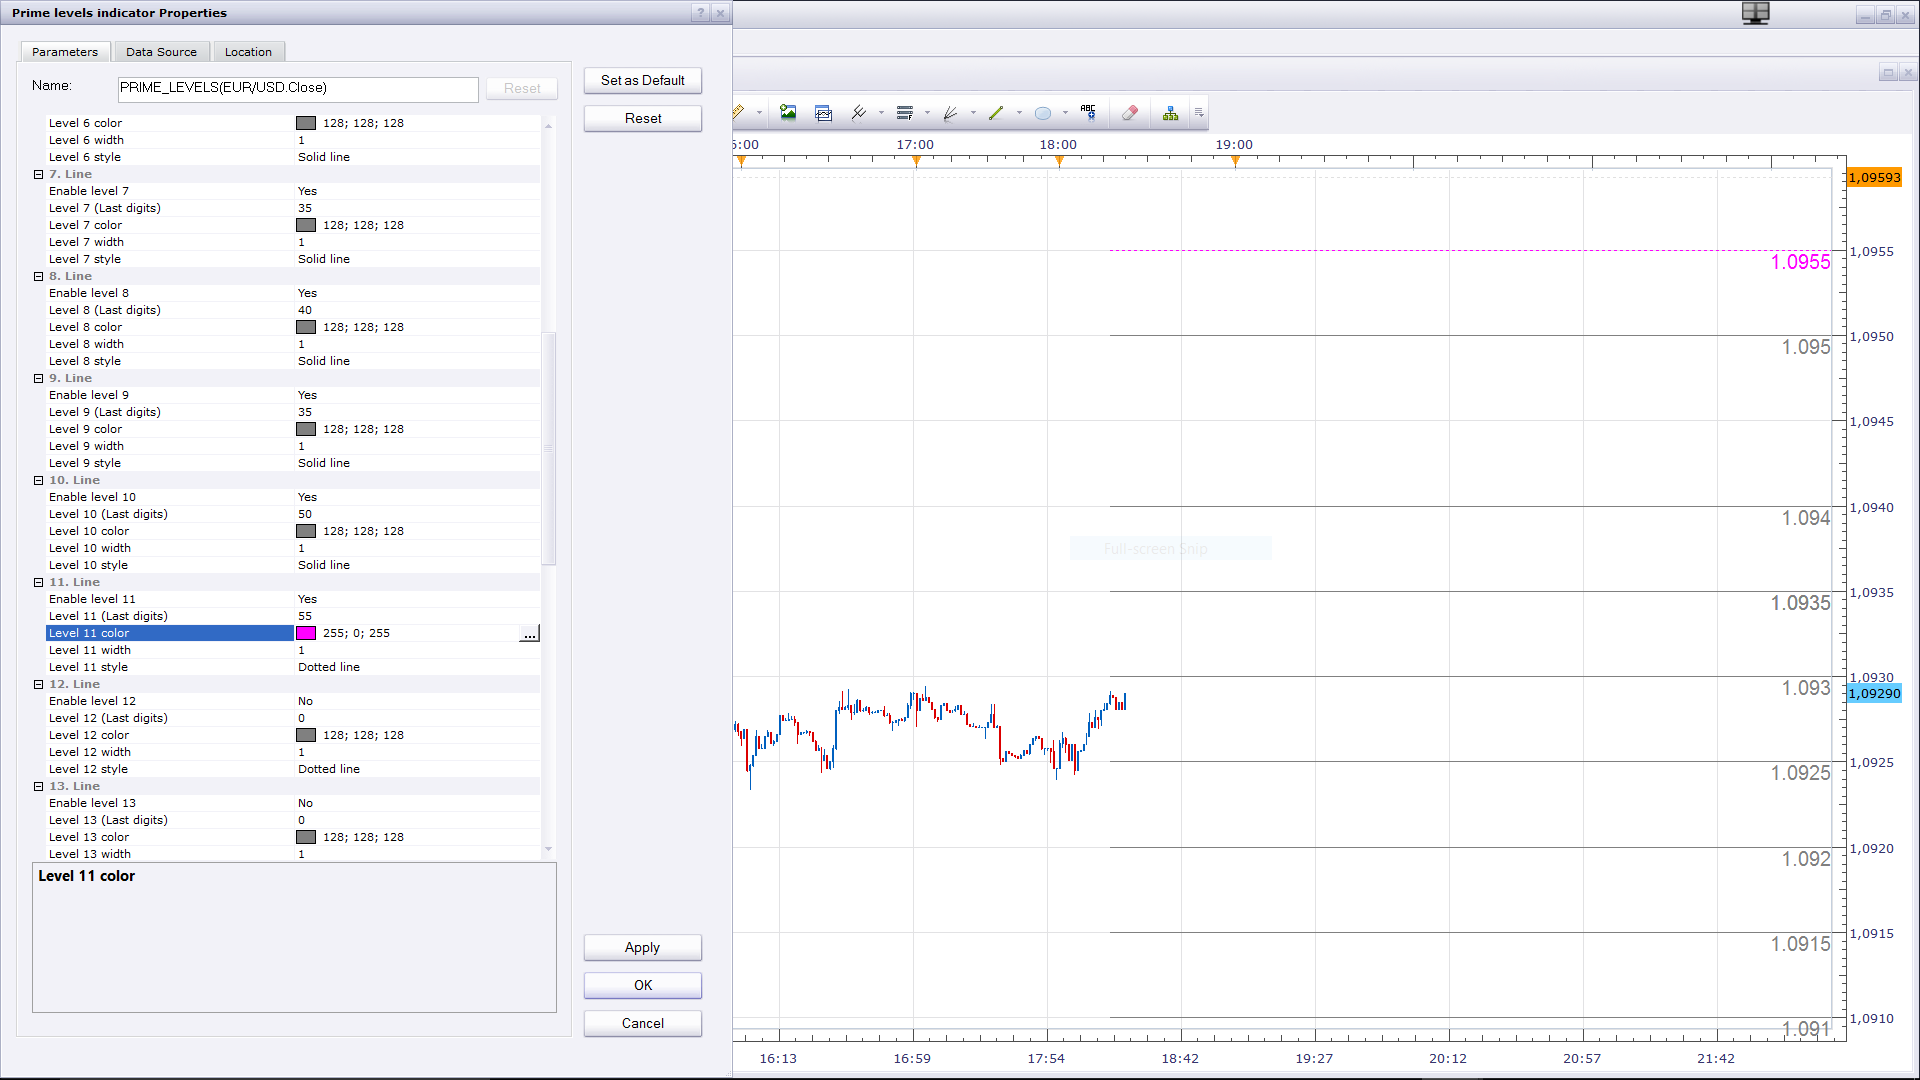The image size is (1920, 1080).
Task: Open the toolbar overflow options icon
Action: click(1199, 113)
